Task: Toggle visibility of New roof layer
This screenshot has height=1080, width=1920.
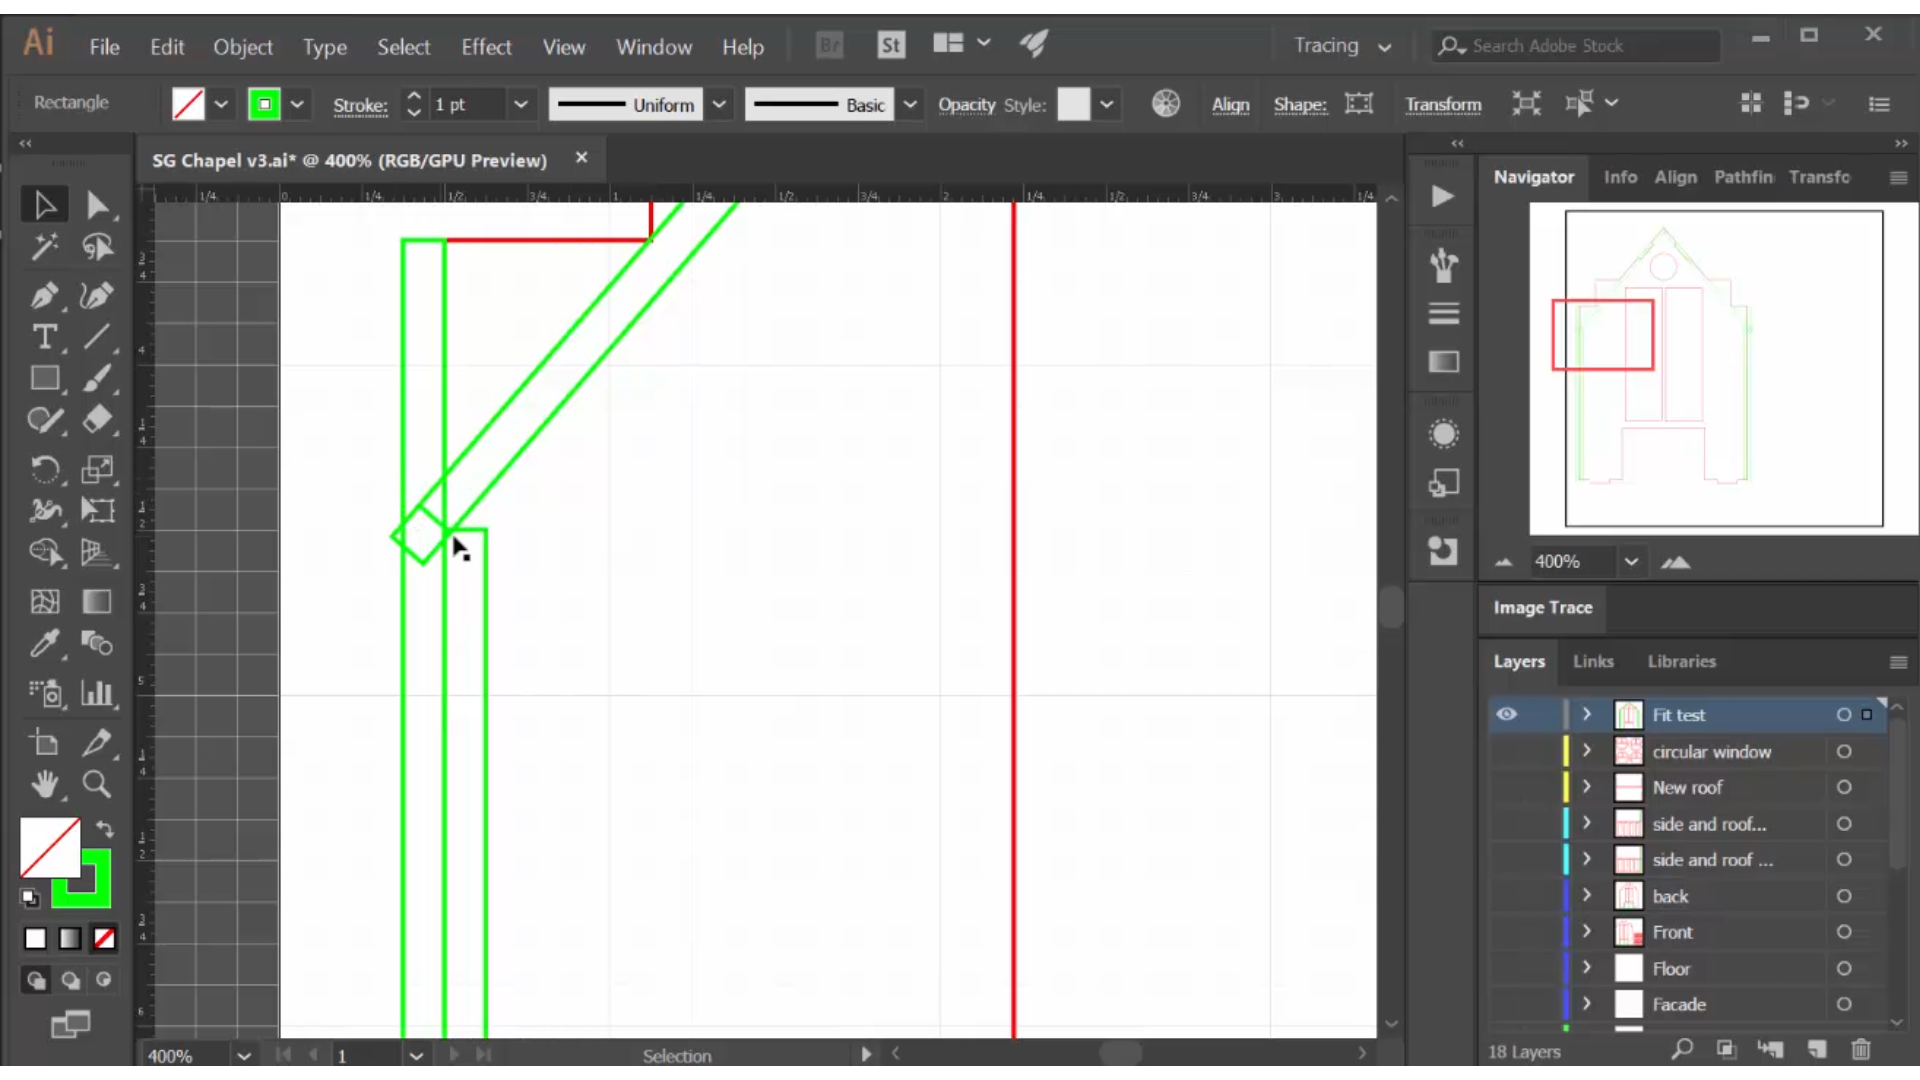Action: [x=1507, y=786]
